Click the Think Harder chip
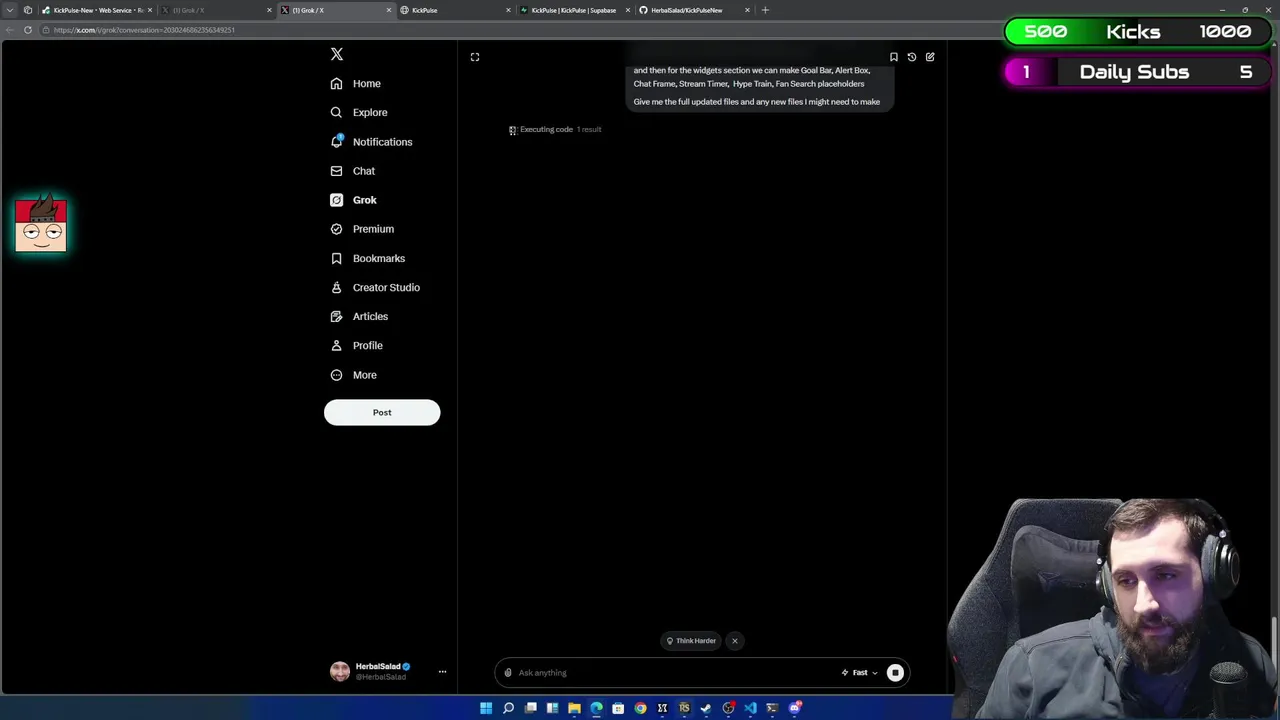The height and width of the screenshot is (720, 1280). pos(691,641)
